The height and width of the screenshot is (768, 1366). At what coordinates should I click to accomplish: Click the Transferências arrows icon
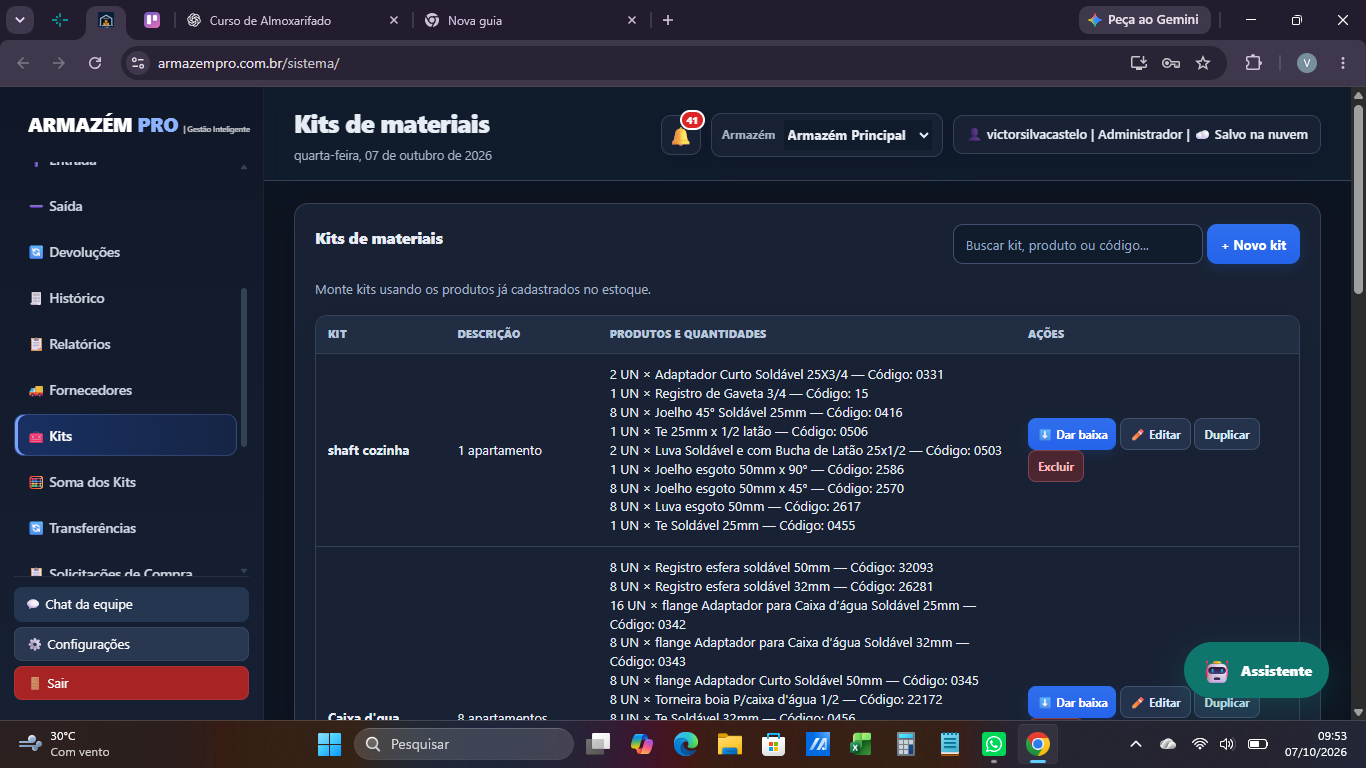pos(36,528)
